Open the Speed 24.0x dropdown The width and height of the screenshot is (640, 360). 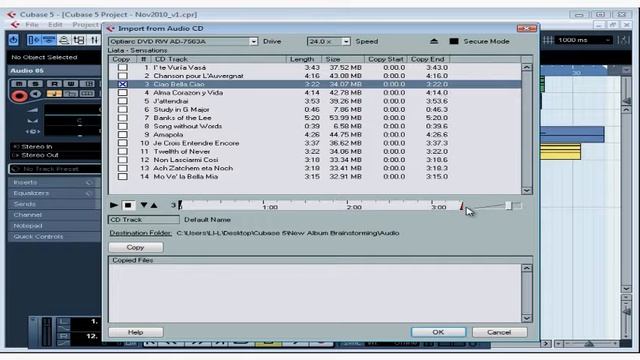346,42
